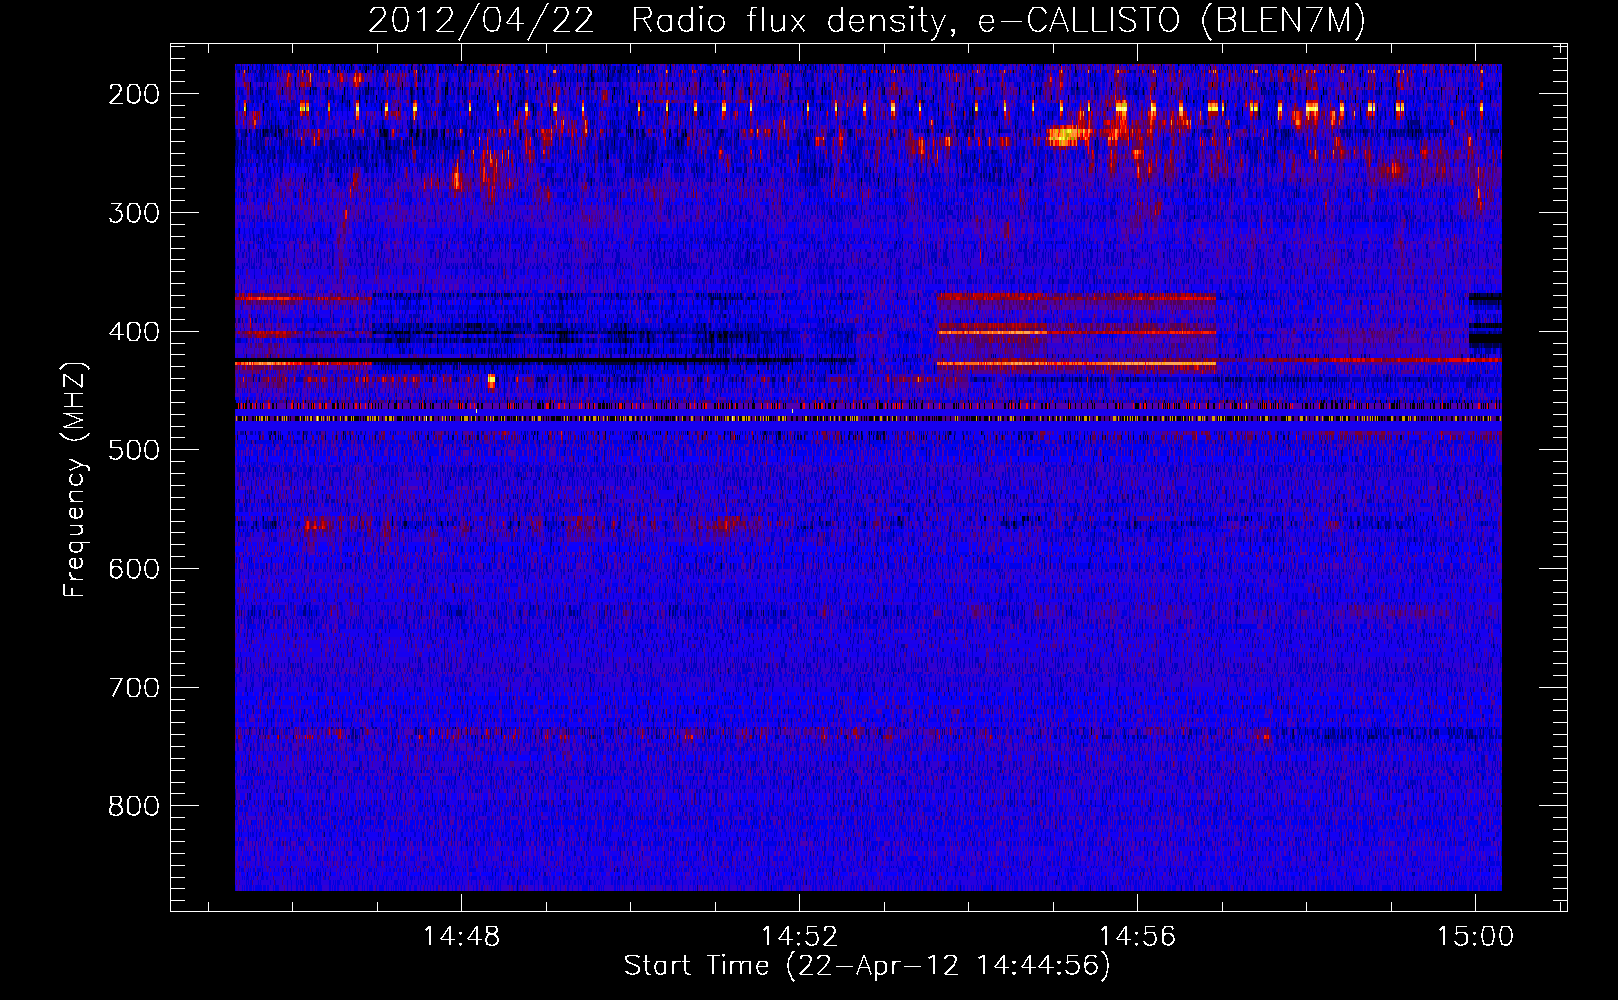Screen dimensions: 1618x1000
Task: Click the 500 frequency tick label
Action: tap(134, 450)
